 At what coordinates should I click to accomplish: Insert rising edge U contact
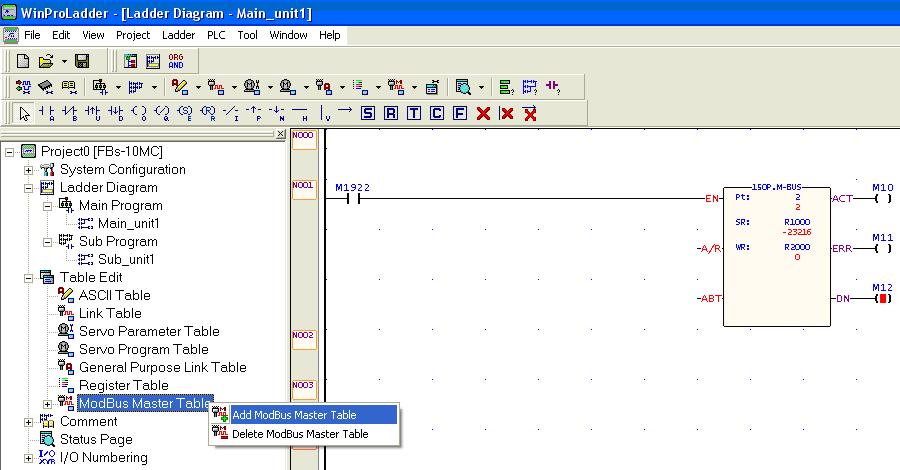click(92, 113)
